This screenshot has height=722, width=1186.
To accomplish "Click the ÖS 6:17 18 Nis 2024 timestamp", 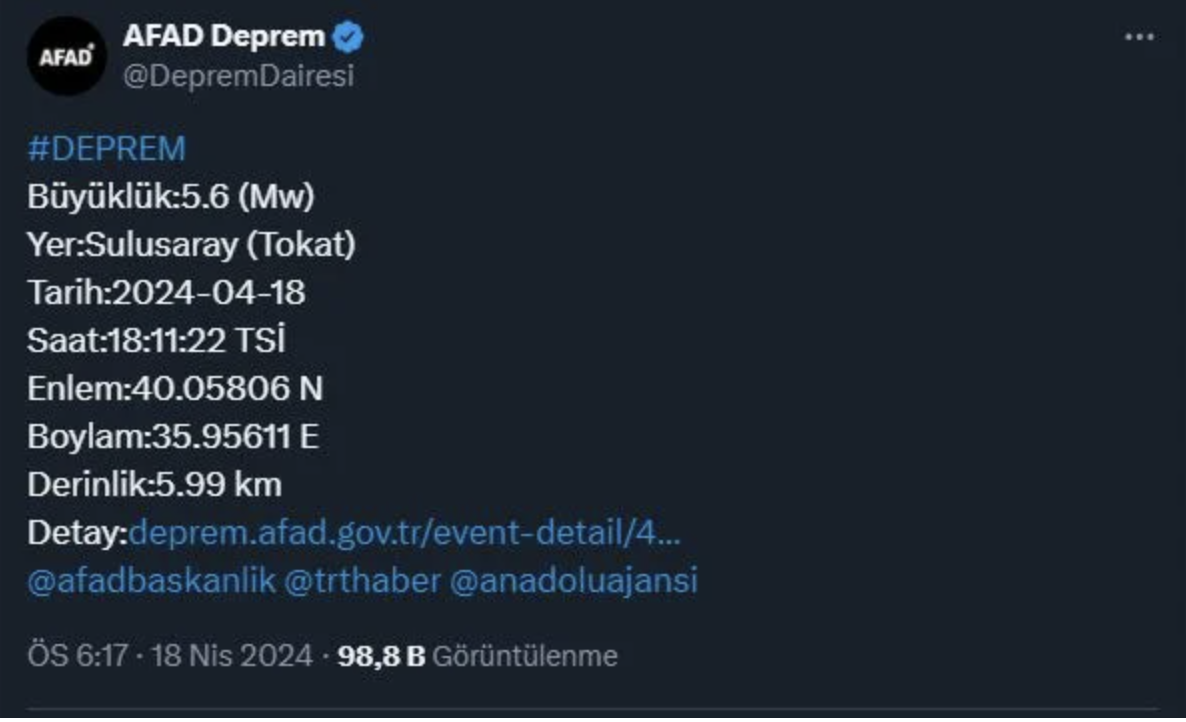I will coord(170,656).
